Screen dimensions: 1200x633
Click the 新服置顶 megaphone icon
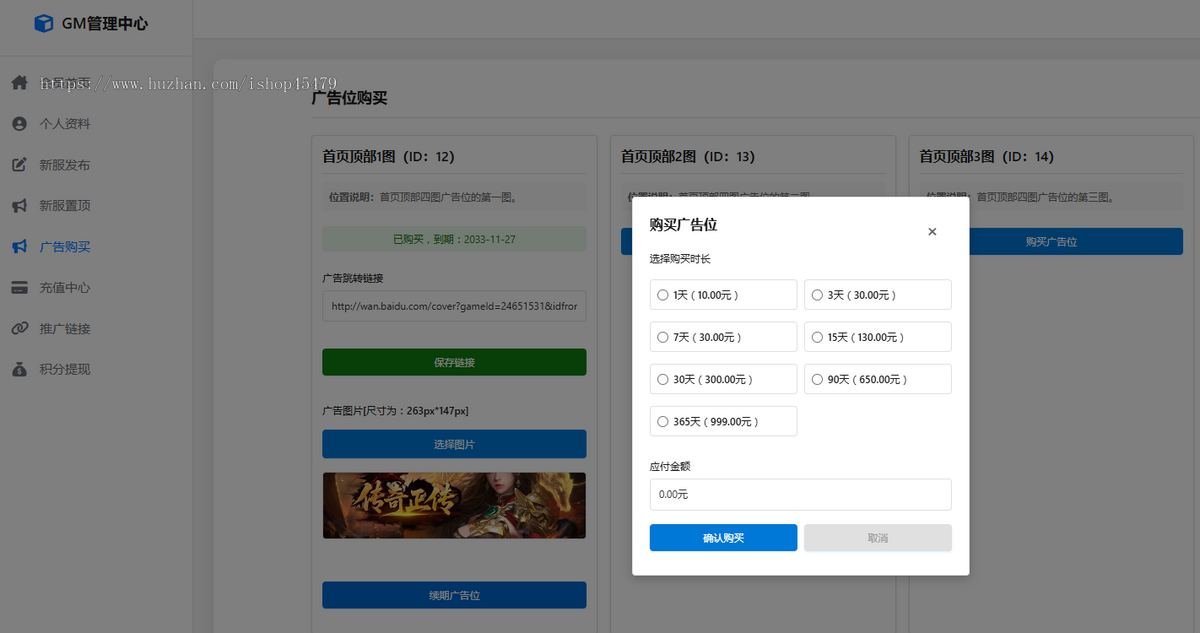(19, 206)
